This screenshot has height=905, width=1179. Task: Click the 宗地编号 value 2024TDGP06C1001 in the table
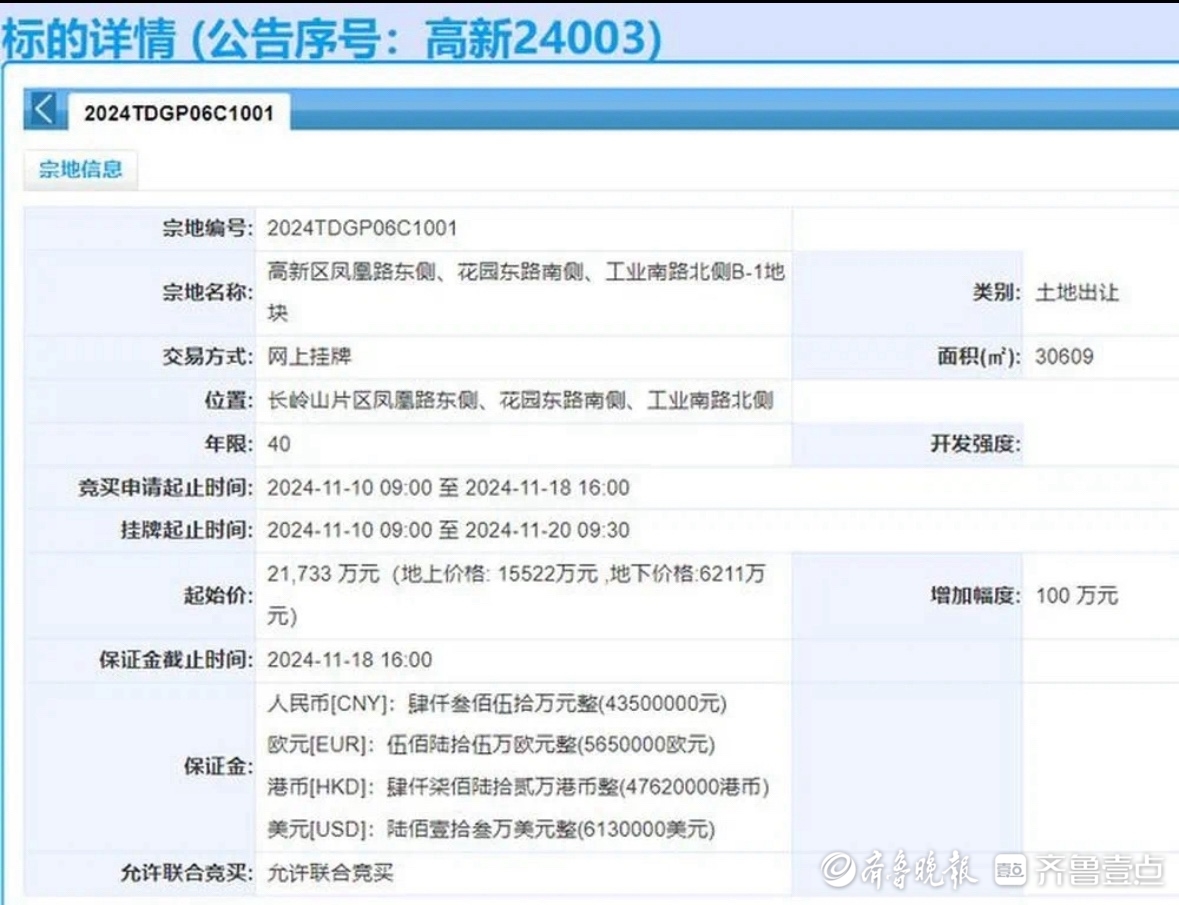coord(362,228)
